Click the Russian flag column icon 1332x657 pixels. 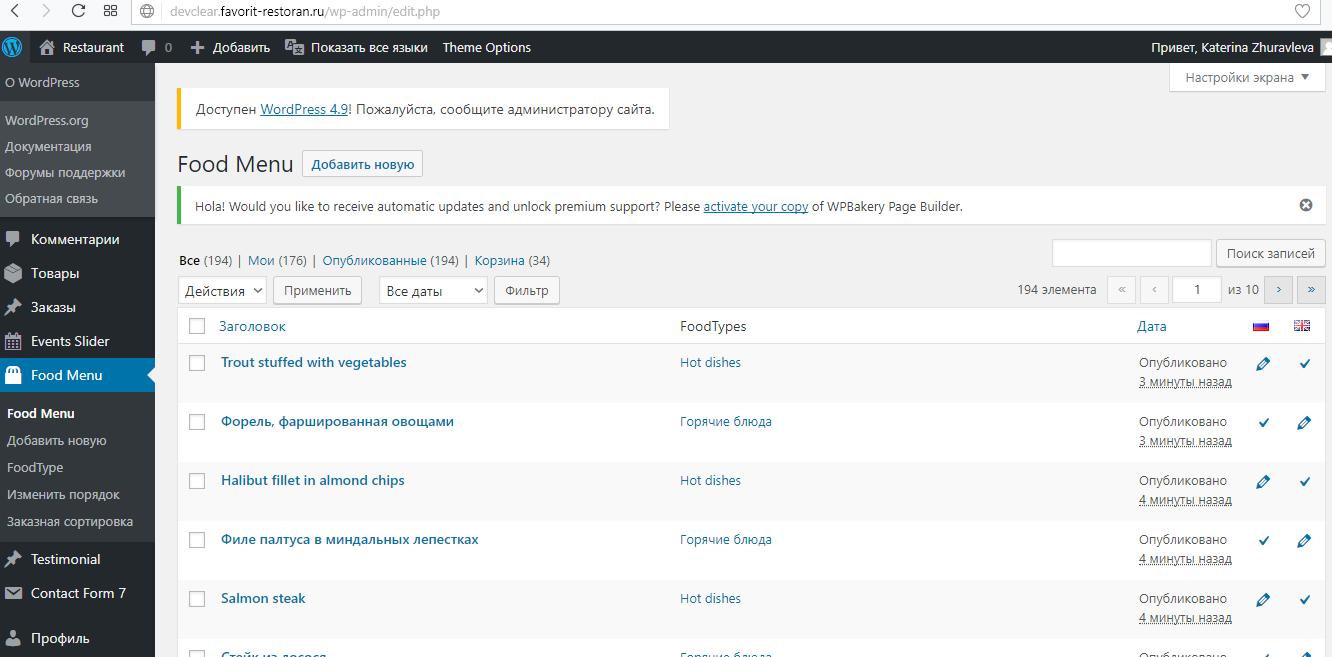click(1260, 326)
